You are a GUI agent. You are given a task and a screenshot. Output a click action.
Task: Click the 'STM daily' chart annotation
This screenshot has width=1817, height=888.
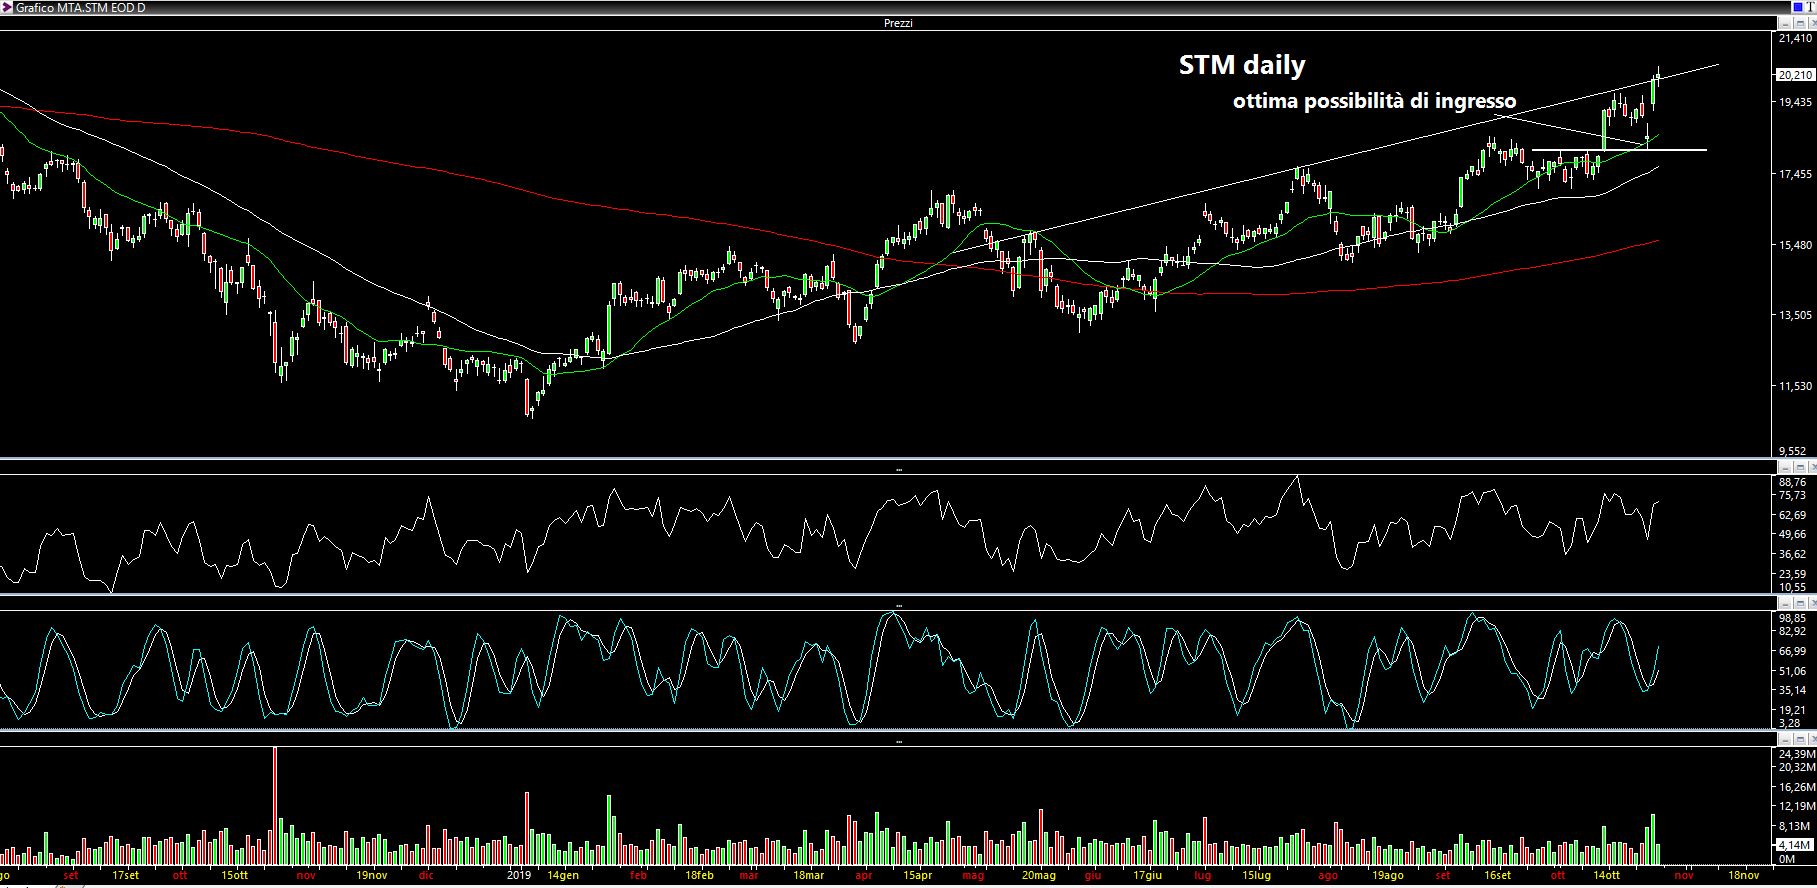pos(1242,65)
